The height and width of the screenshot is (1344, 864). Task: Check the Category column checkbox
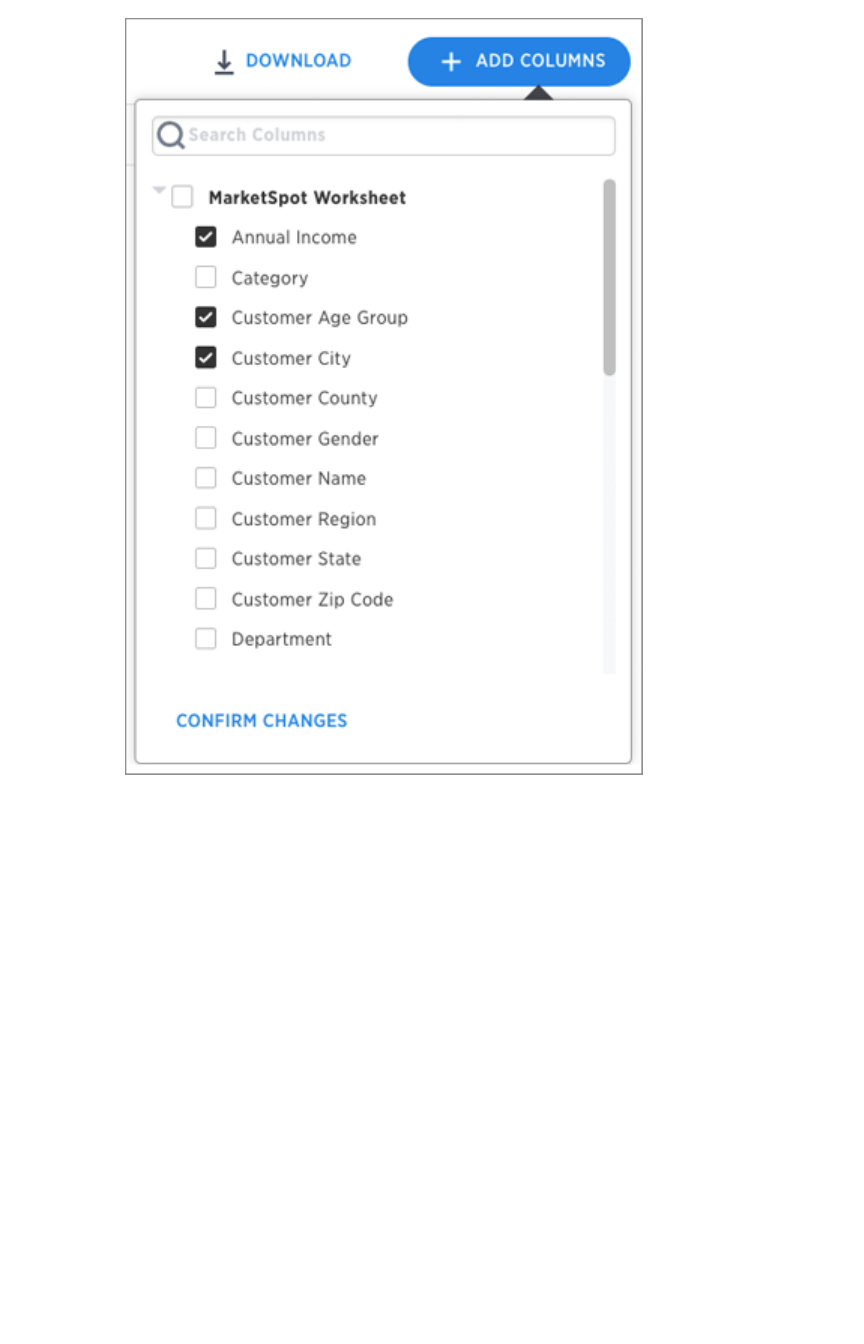(206, 277)
